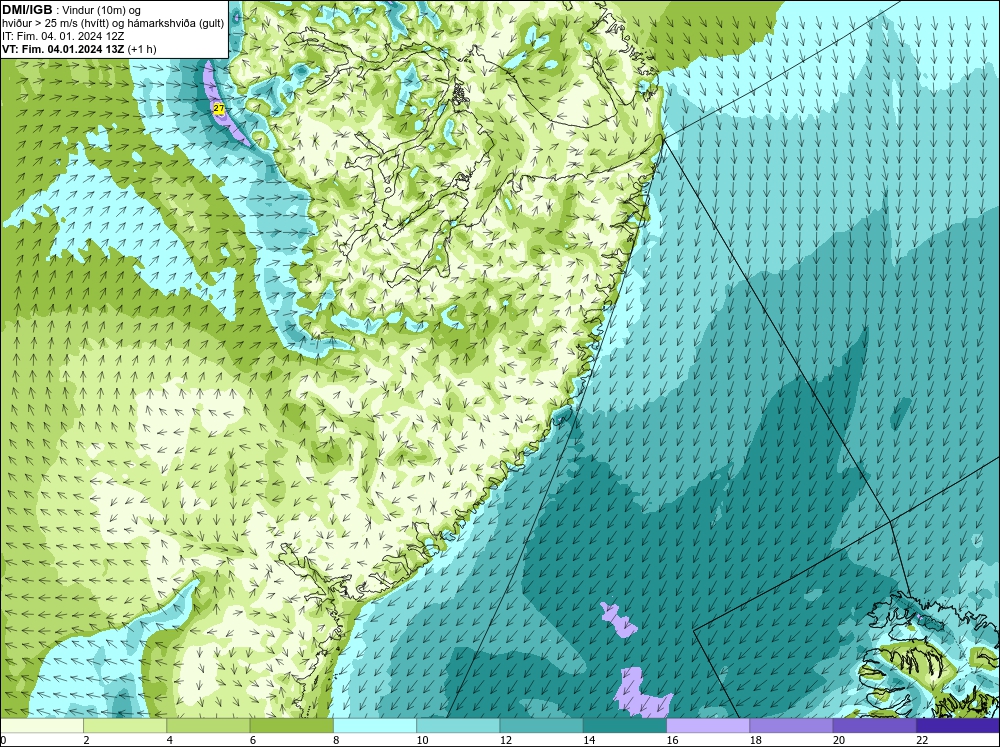Click the legend scale label '16'
The width and height of the screenshot is (1000, 747).
[672, 740]
